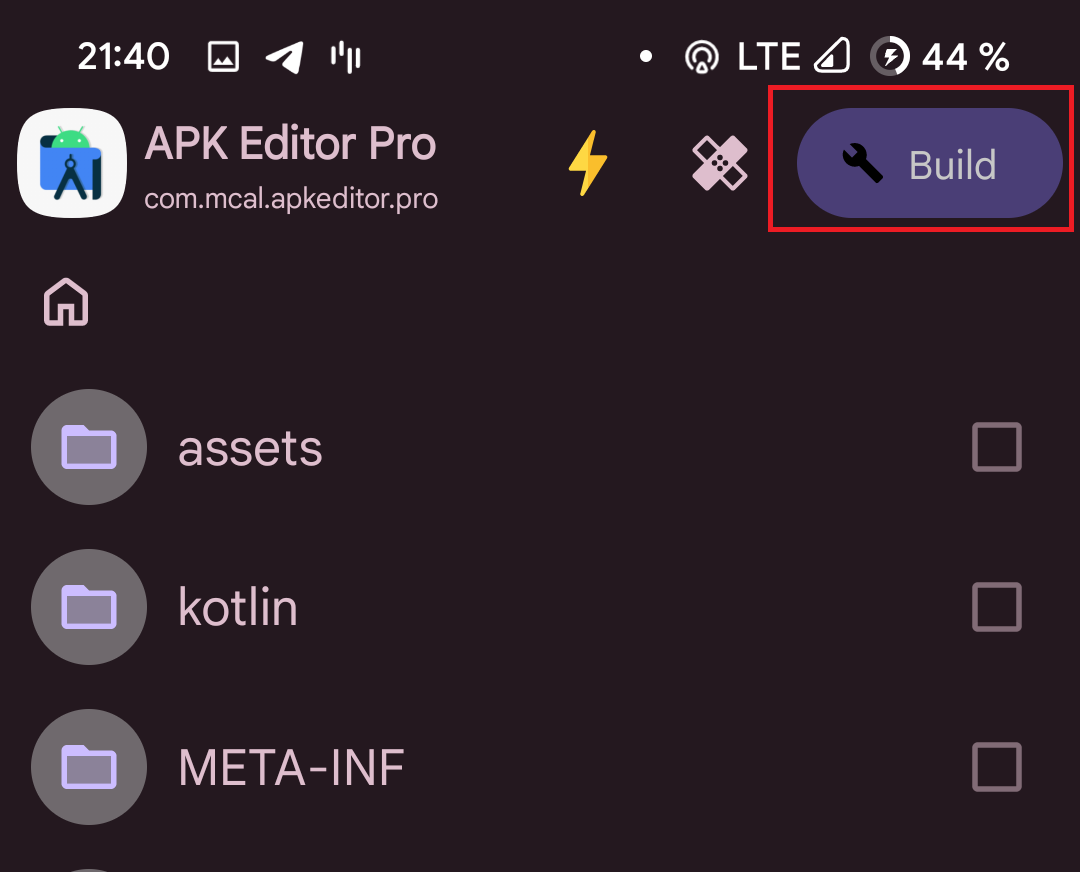The height and width of the screenshot is (872, 1080).
Task: Open the META-INF folder entry
Action: pos(540,767)
